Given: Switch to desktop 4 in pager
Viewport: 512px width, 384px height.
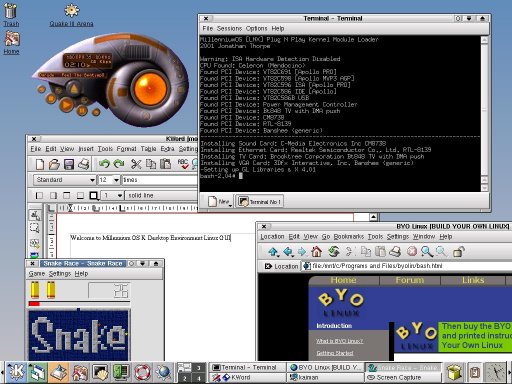Looking at the screenshot, I should point(199,378).
